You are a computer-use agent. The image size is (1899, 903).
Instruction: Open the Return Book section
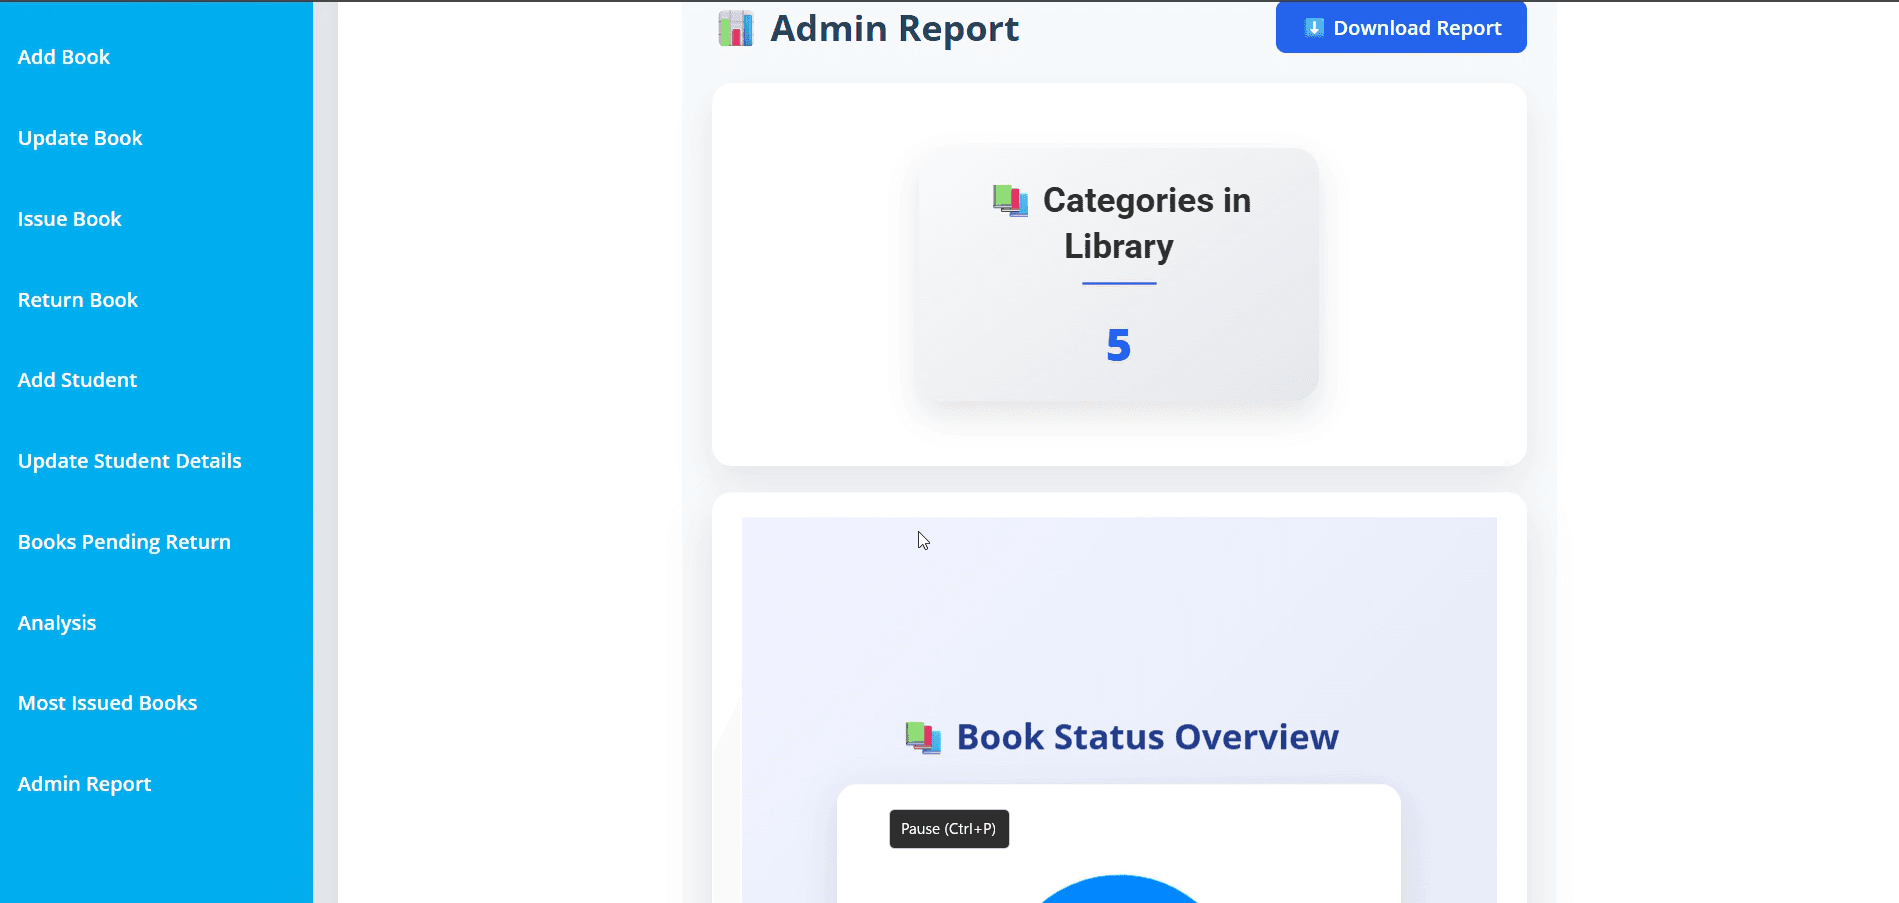tap(78, 300)
